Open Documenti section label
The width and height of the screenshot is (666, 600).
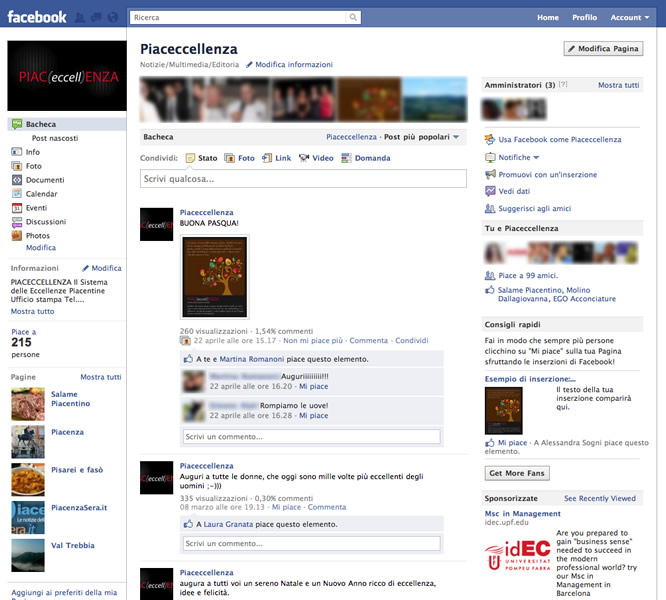pos(45,180)
